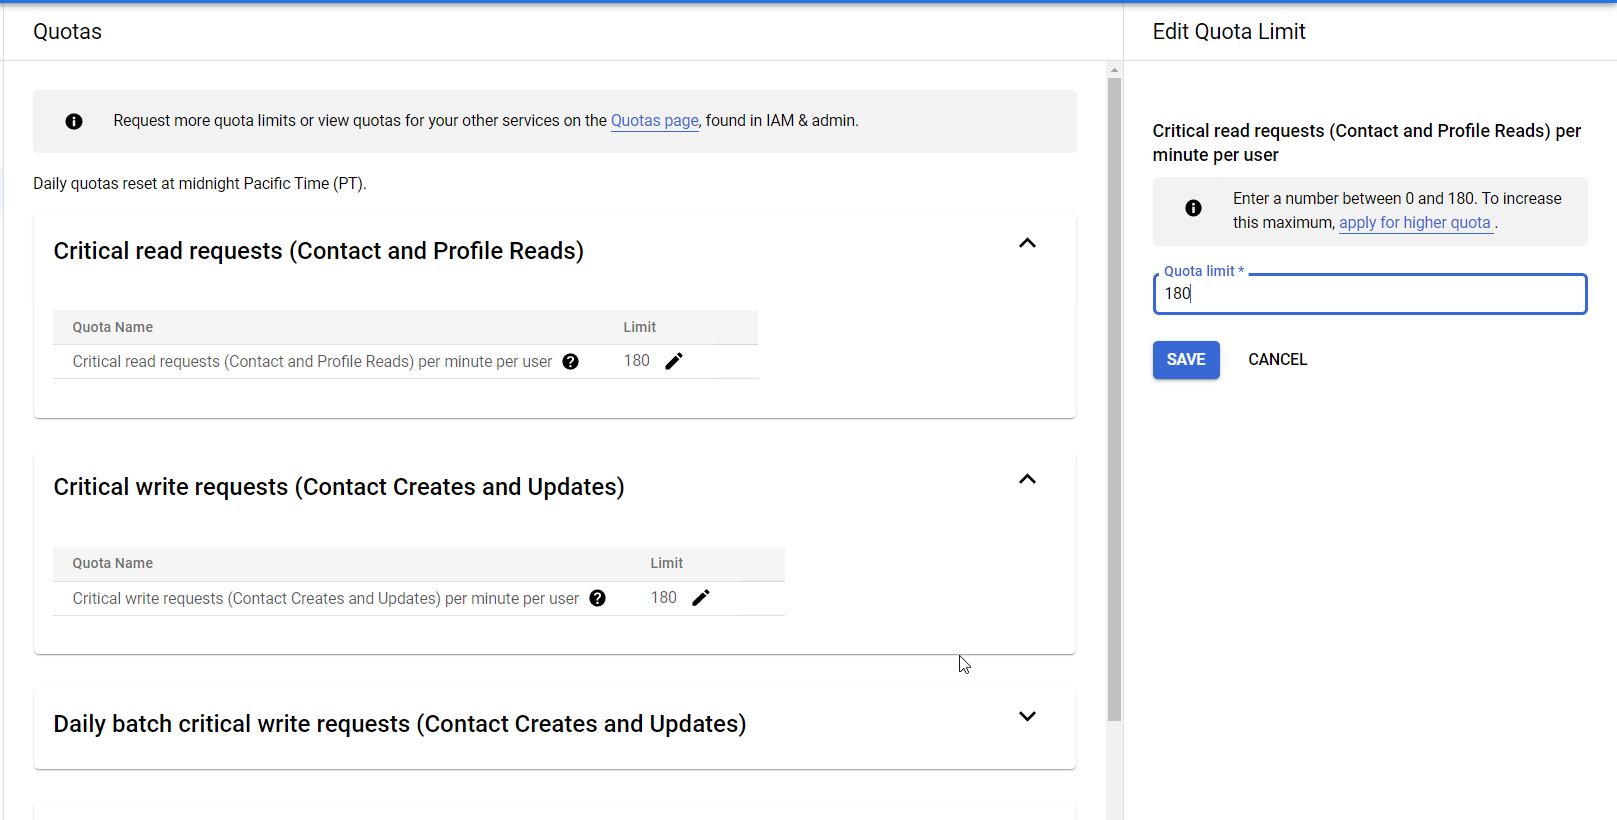The image size is (1617, 820).
Task: Focus the Quota limit input field
Action: click(1370, 294)
